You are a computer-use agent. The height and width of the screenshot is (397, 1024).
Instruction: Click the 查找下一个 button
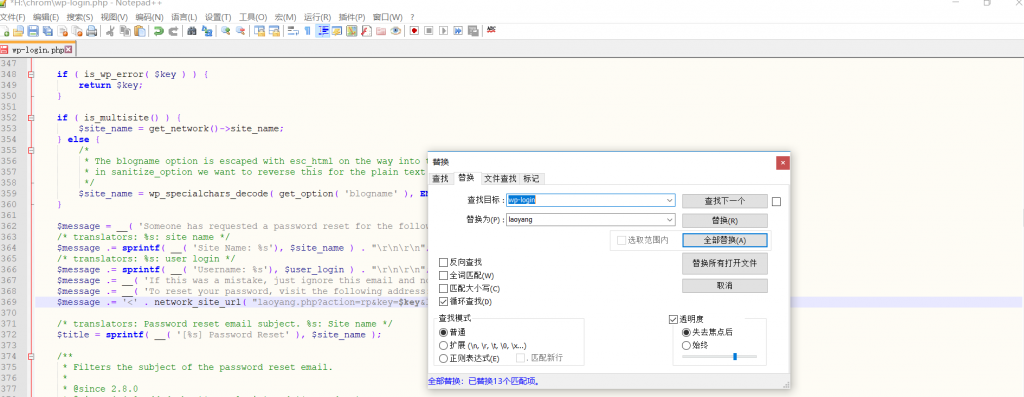click(724, 201)
